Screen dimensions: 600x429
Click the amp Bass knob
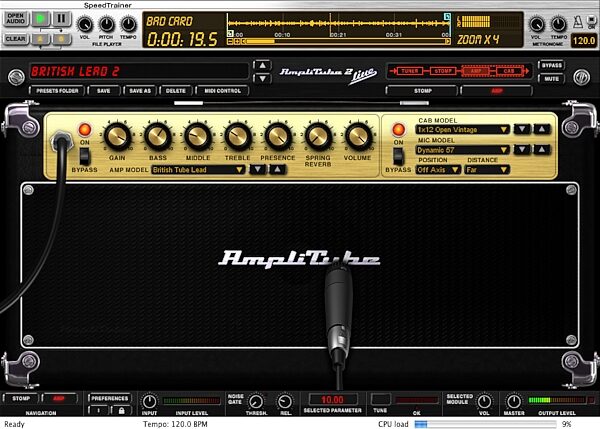point(158,136)
